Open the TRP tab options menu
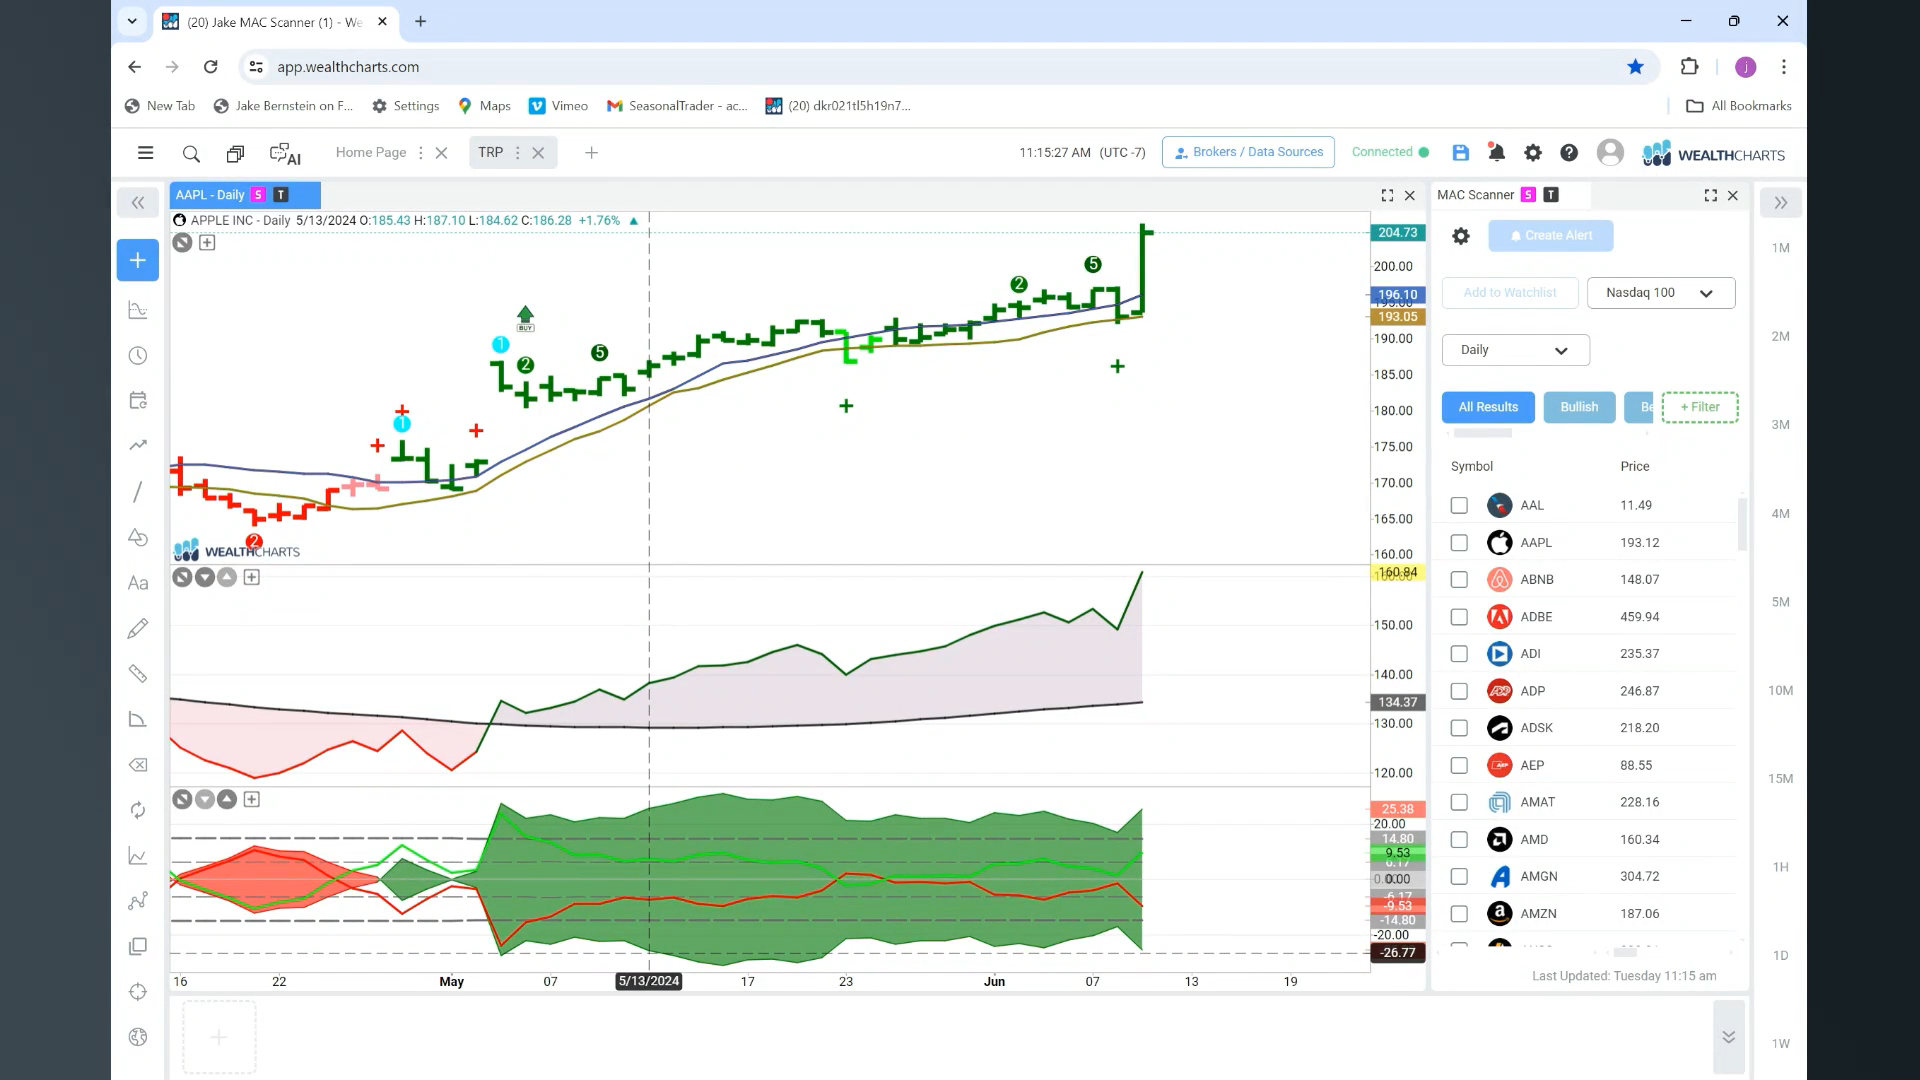 [517, 153]
